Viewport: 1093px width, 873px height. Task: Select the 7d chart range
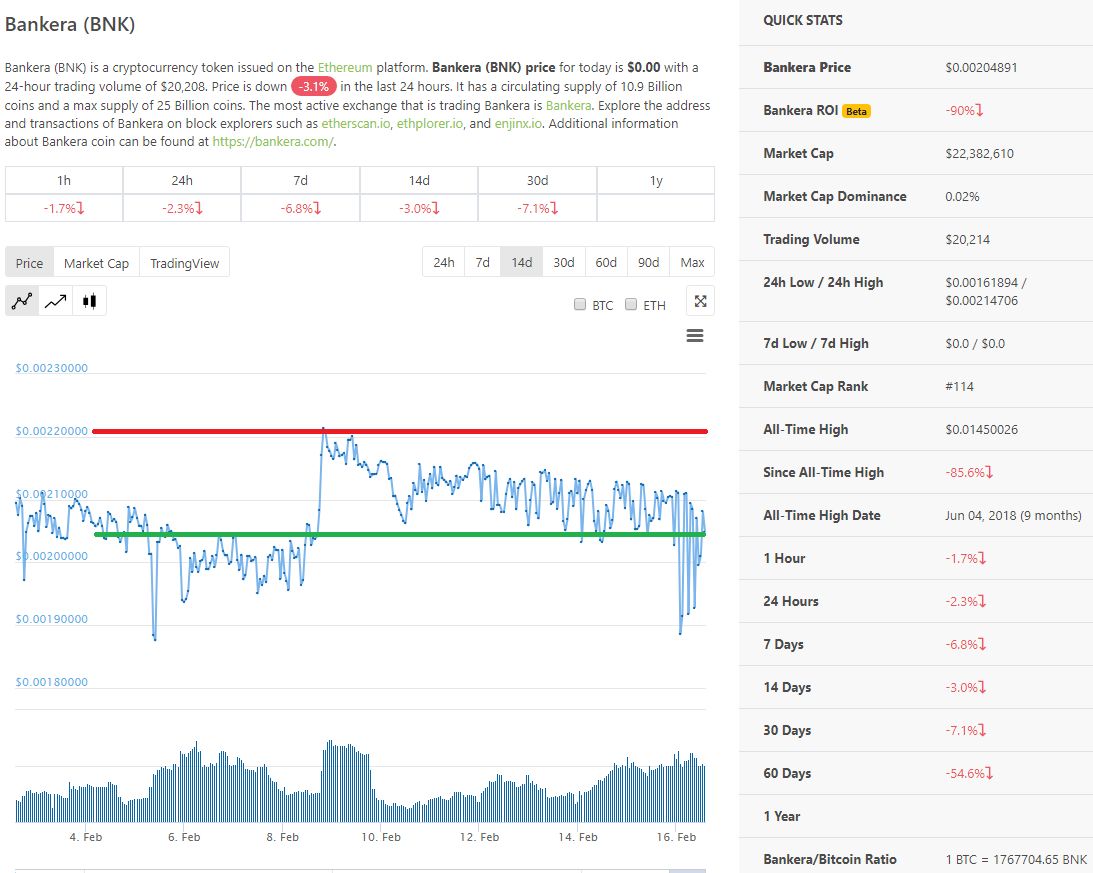coord(482,262)
